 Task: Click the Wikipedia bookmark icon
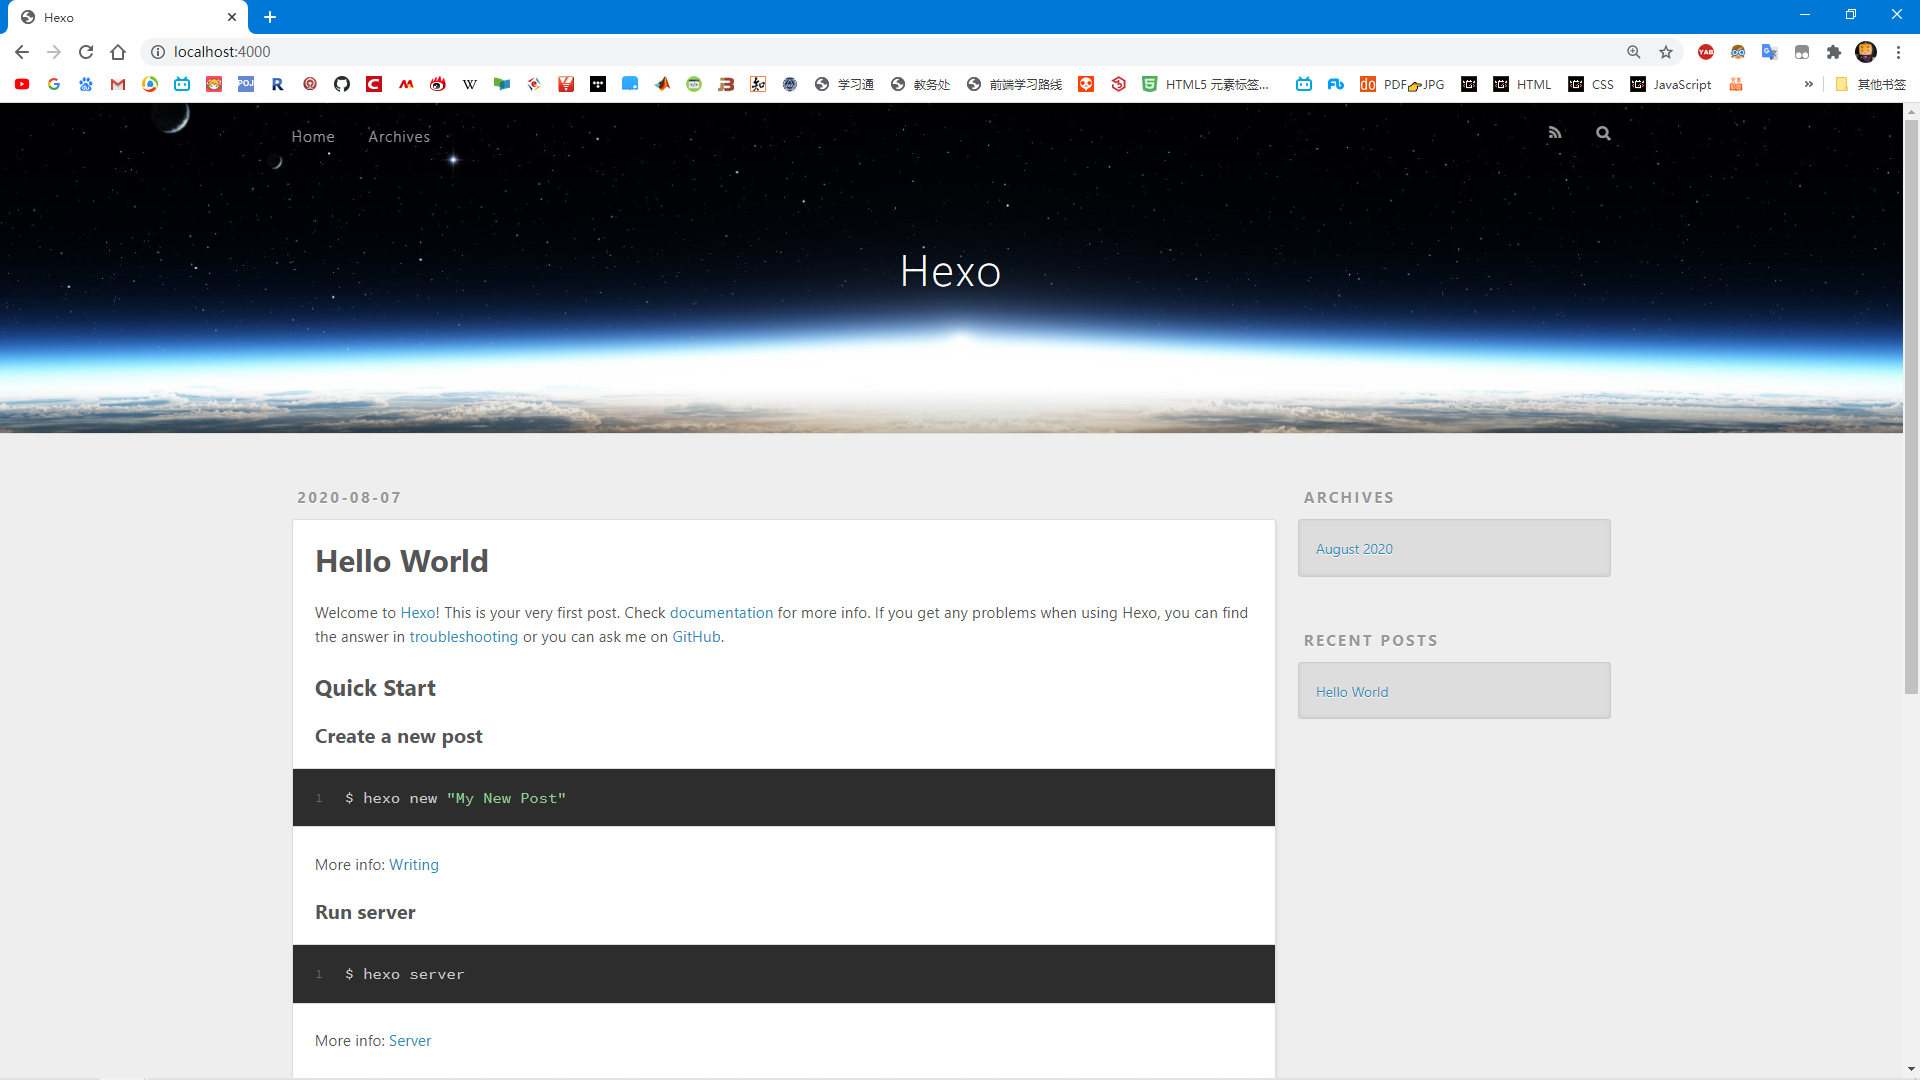pyautogui.click(x=470, y=85)
